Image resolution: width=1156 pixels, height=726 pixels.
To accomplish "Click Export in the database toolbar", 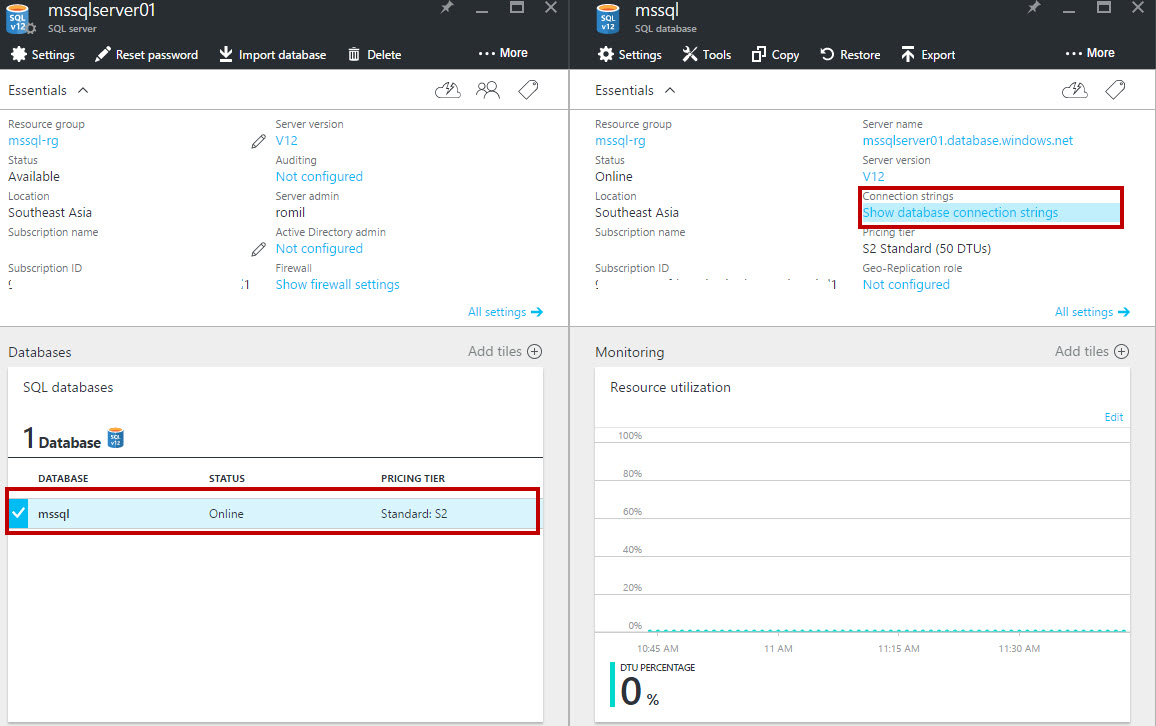I will point(927,55).
